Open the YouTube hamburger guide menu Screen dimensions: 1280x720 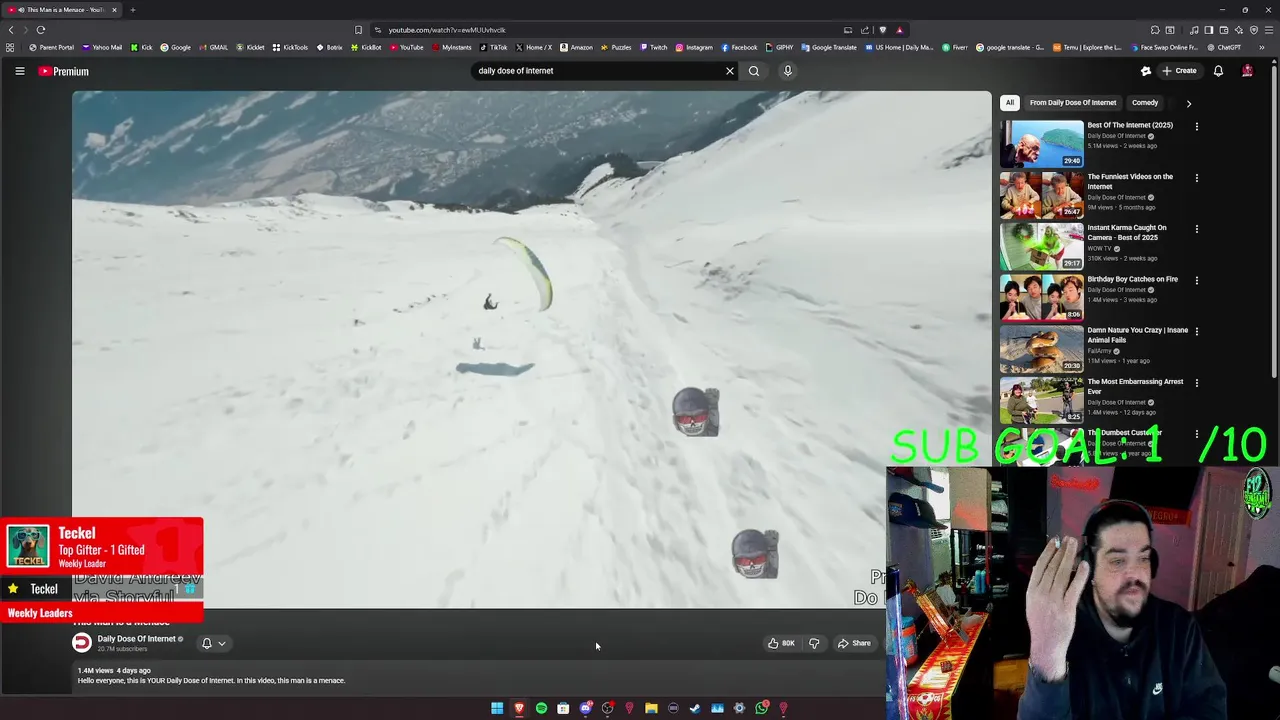pyautogui.click(x=19, y=71)
